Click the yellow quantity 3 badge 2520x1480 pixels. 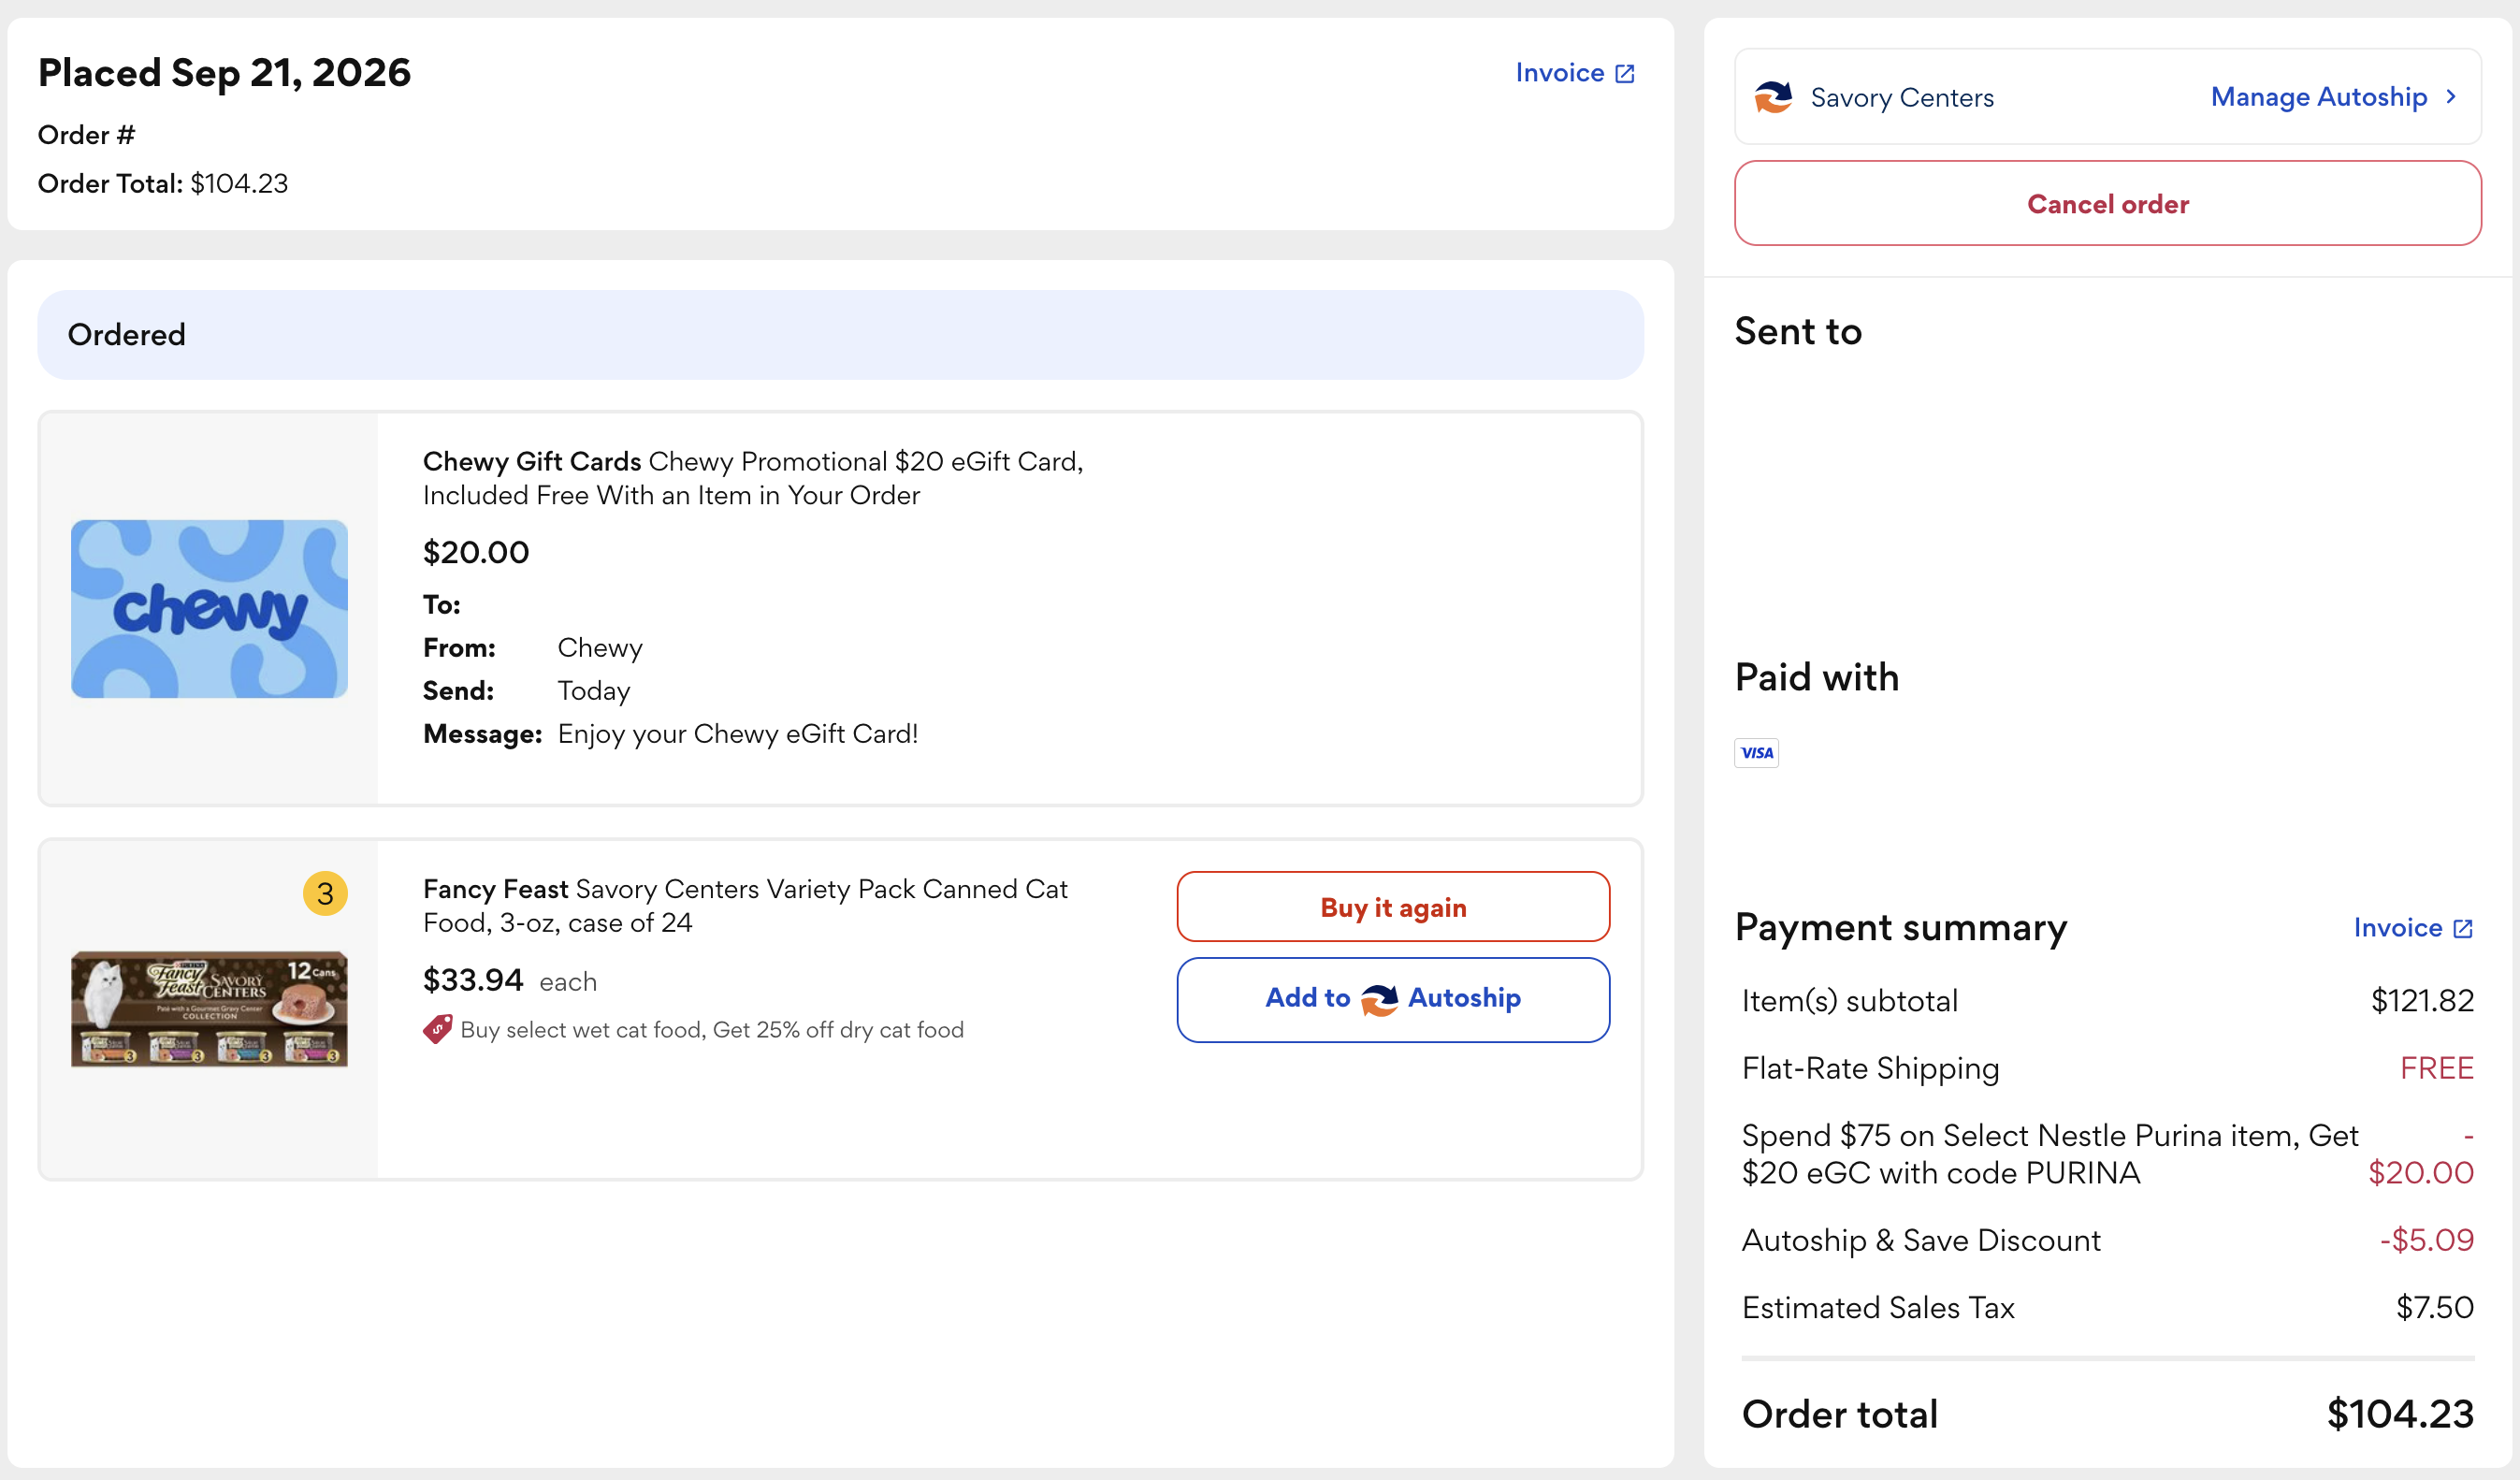(x=325, y=894)
